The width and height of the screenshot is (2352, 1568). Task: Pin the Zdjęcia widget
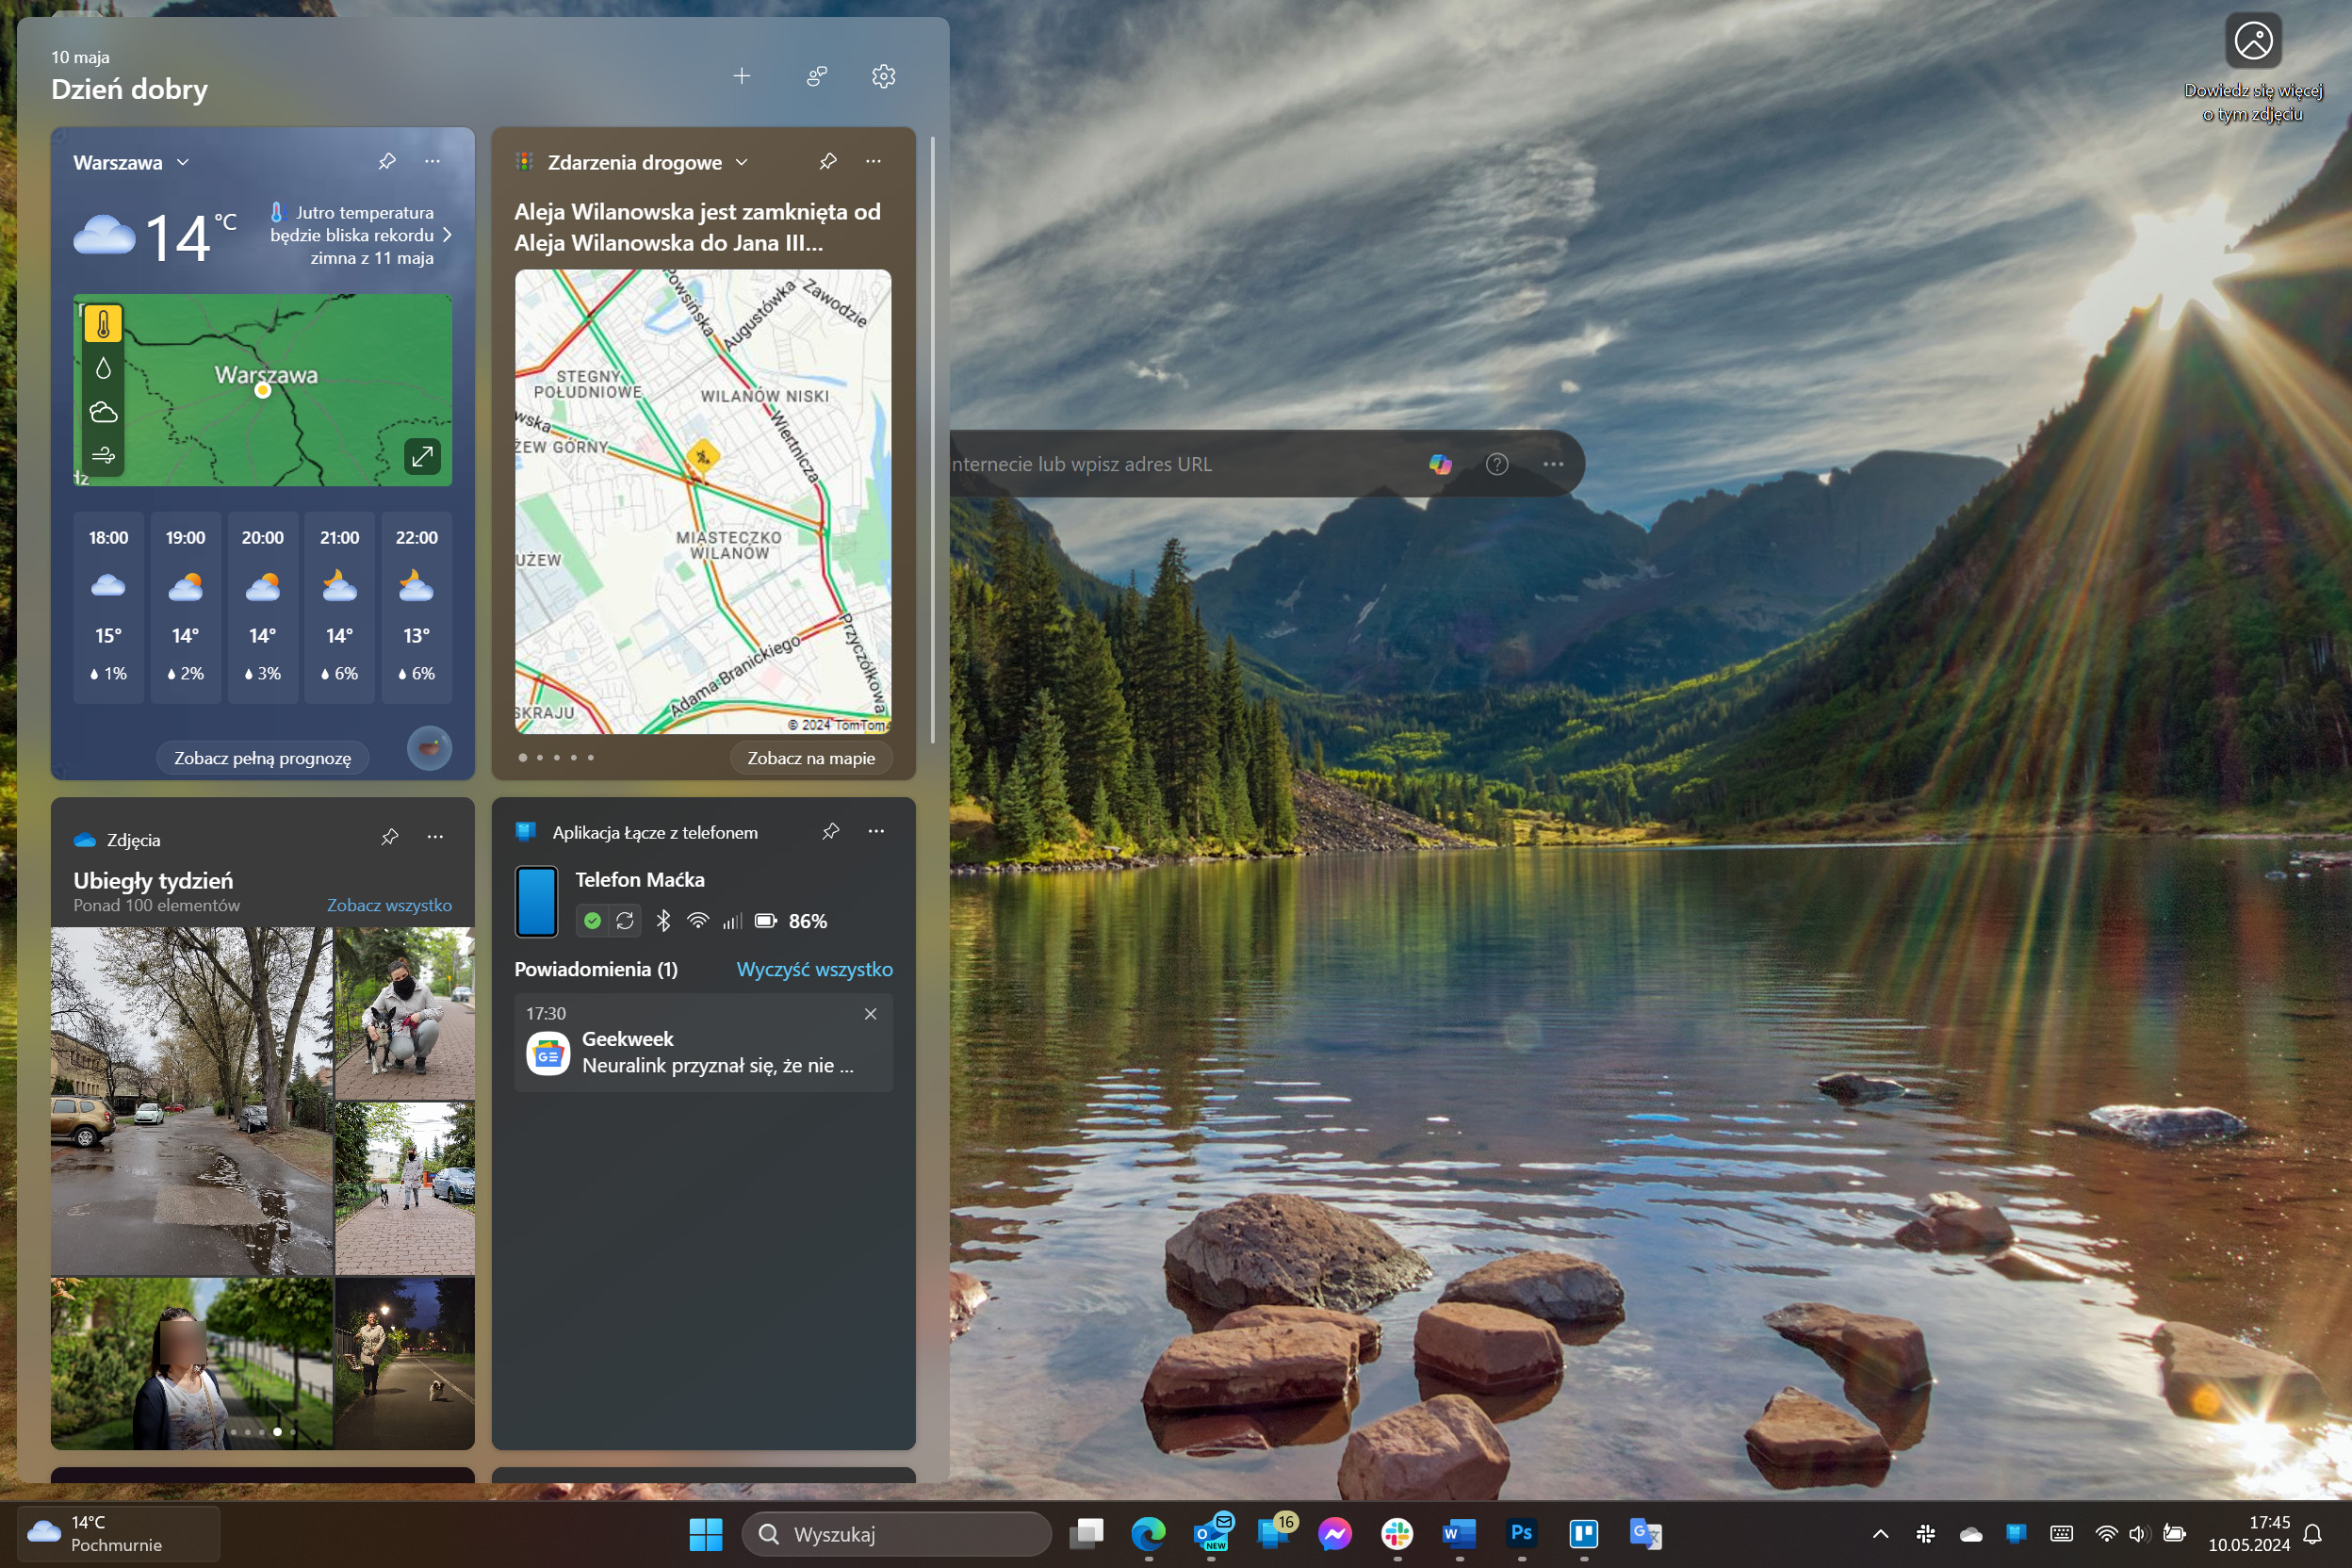(390, 837)
